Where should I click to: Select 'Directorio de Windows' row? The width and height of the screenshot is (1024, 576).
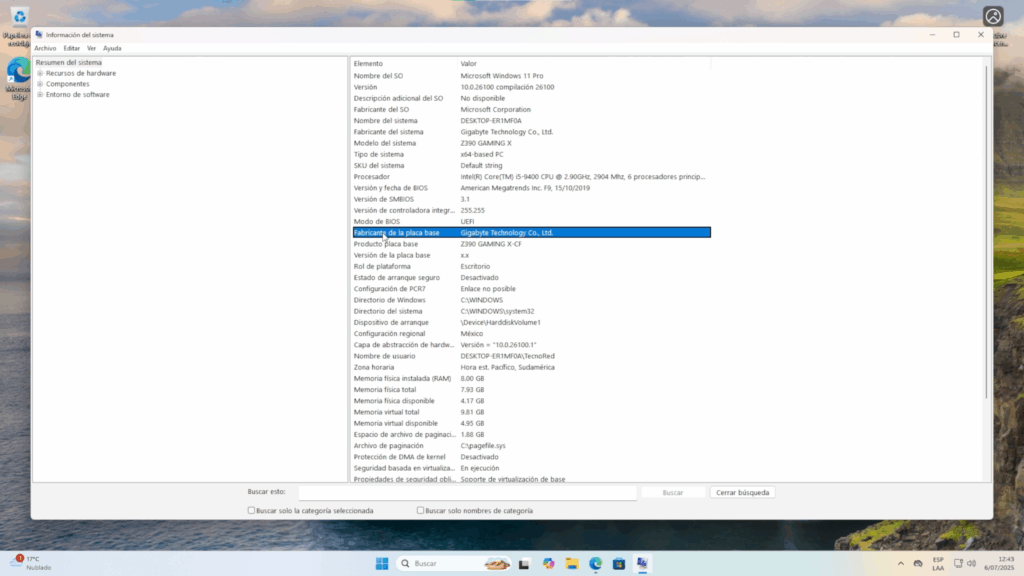[x=531, y=300]
